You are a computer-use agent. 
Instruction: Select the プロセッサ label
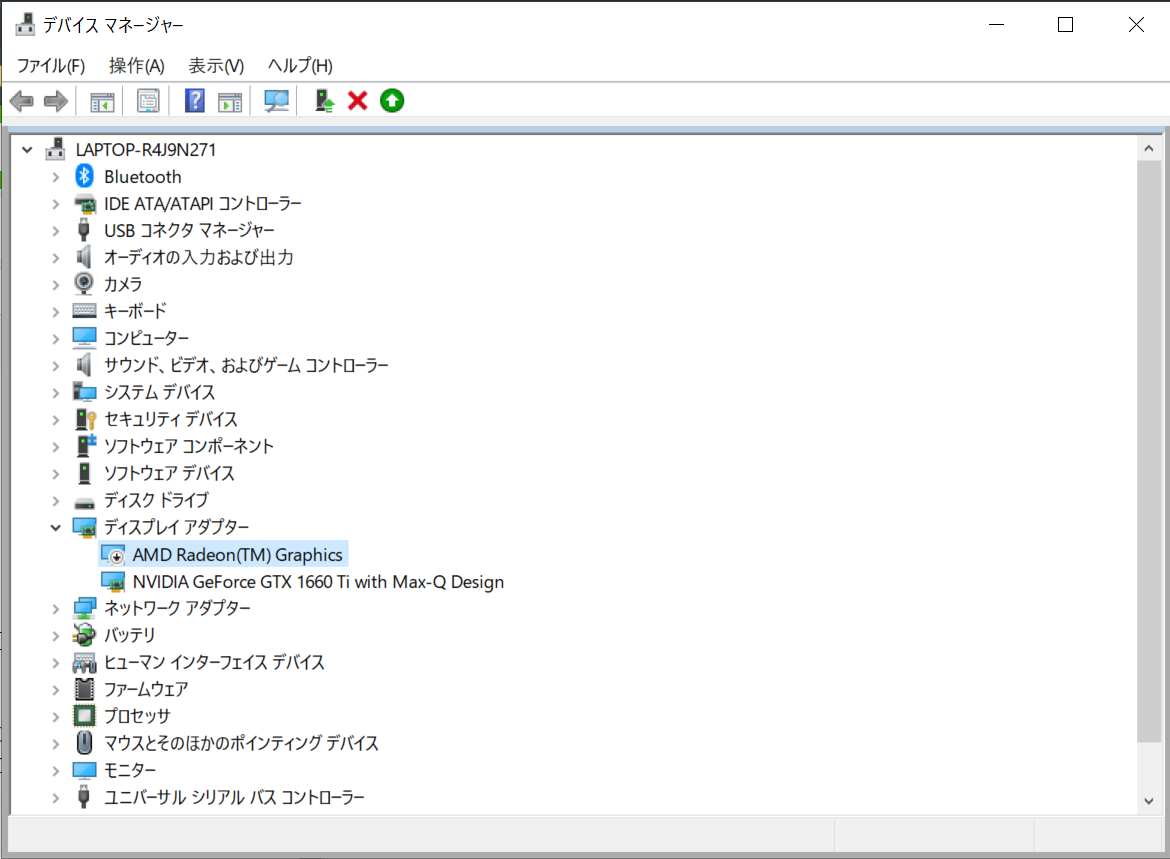[137, 716]
